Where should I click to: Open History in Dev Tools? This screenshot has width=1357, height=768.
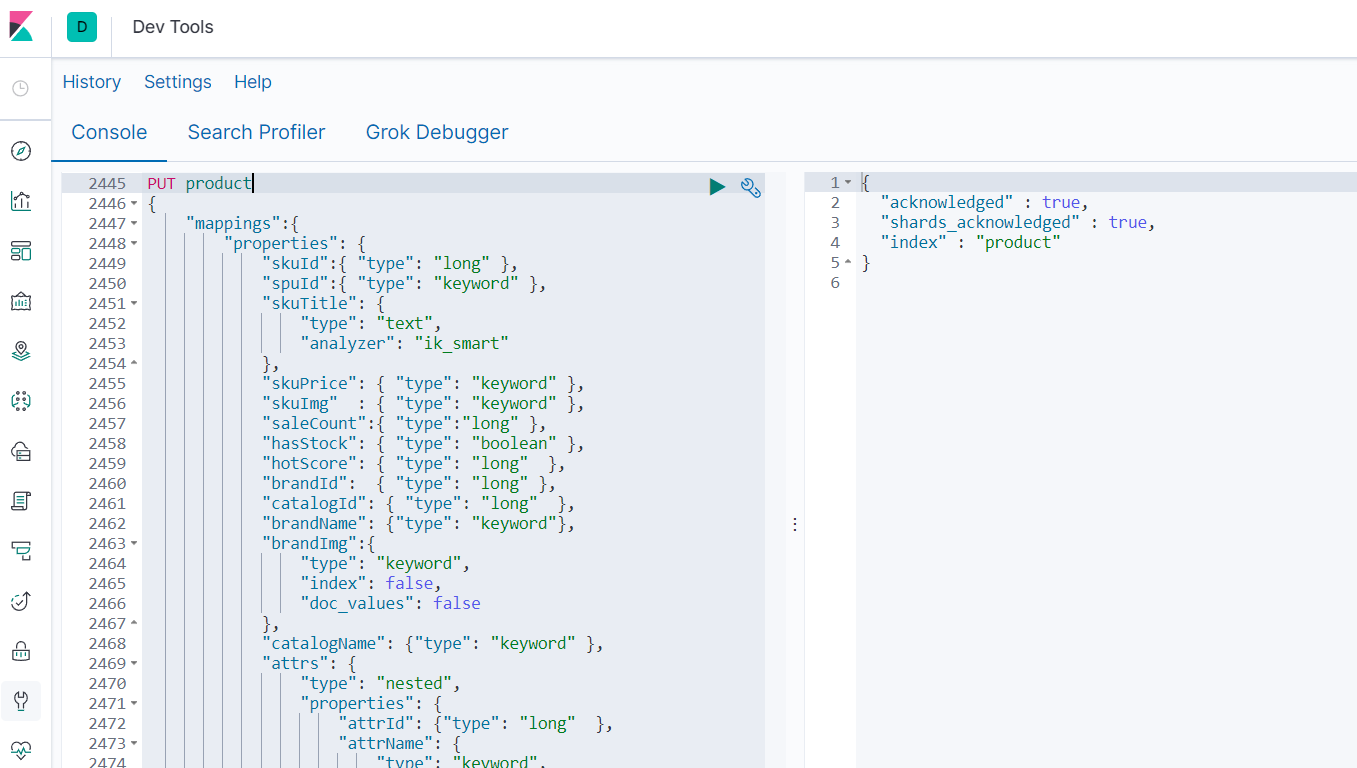(92, 82)
